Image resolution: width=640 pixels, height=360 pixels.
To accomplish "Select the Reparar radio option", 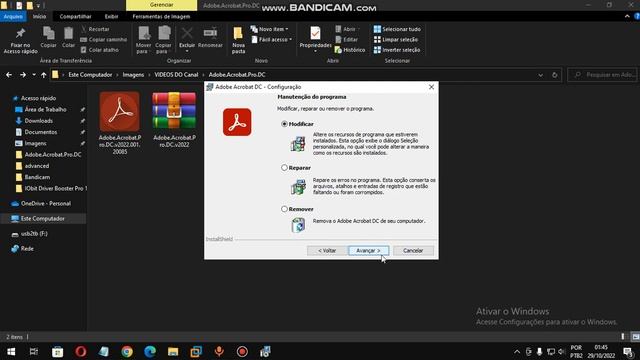I will coord(284,167).
